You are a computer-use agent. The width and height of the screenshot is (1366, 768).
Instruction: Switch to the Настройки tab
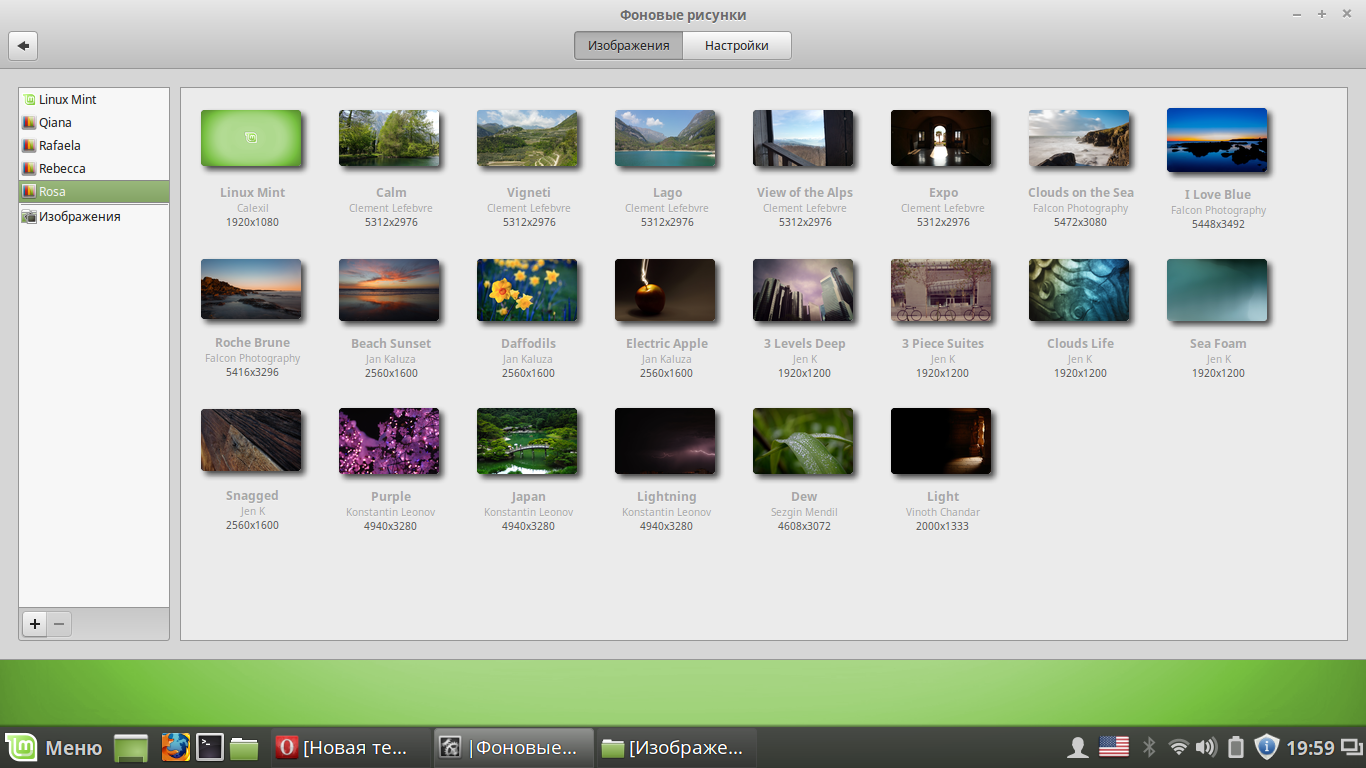click(x=736, y=45)
